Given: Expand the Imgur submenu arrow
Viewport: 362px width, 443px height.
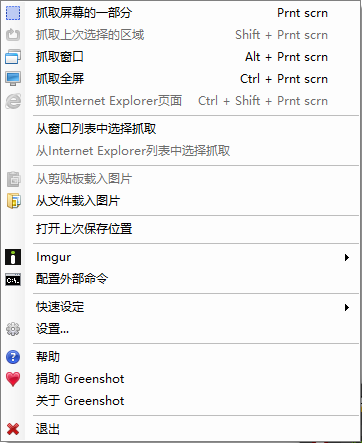Looking at the screenshot, I should tap(347, 257).
